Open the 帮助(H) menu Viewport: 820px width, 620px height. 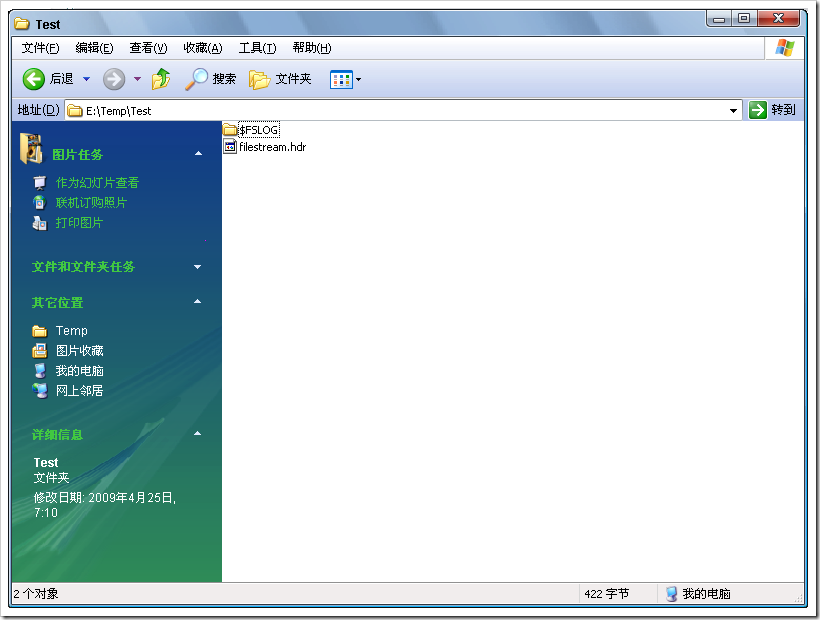[x=312, y=48]
